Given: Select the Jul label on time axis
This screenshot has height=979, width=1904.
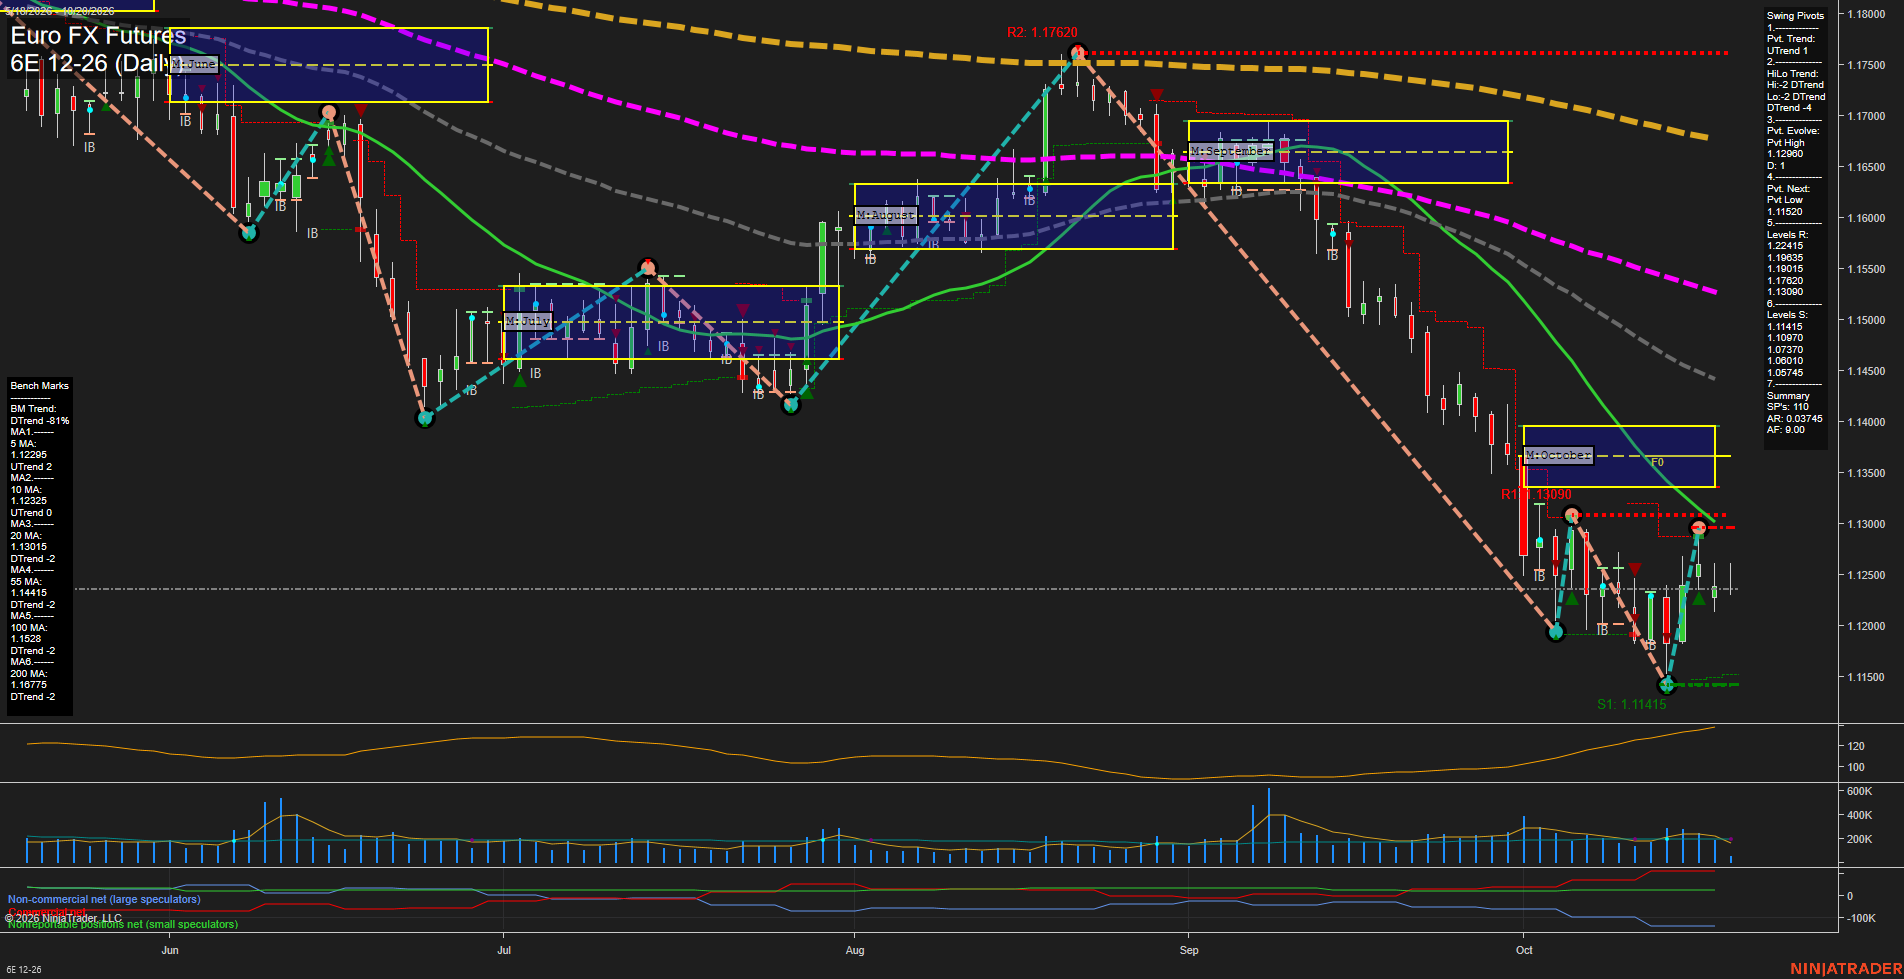Looking at the screenshot, I should coord(504,950).
